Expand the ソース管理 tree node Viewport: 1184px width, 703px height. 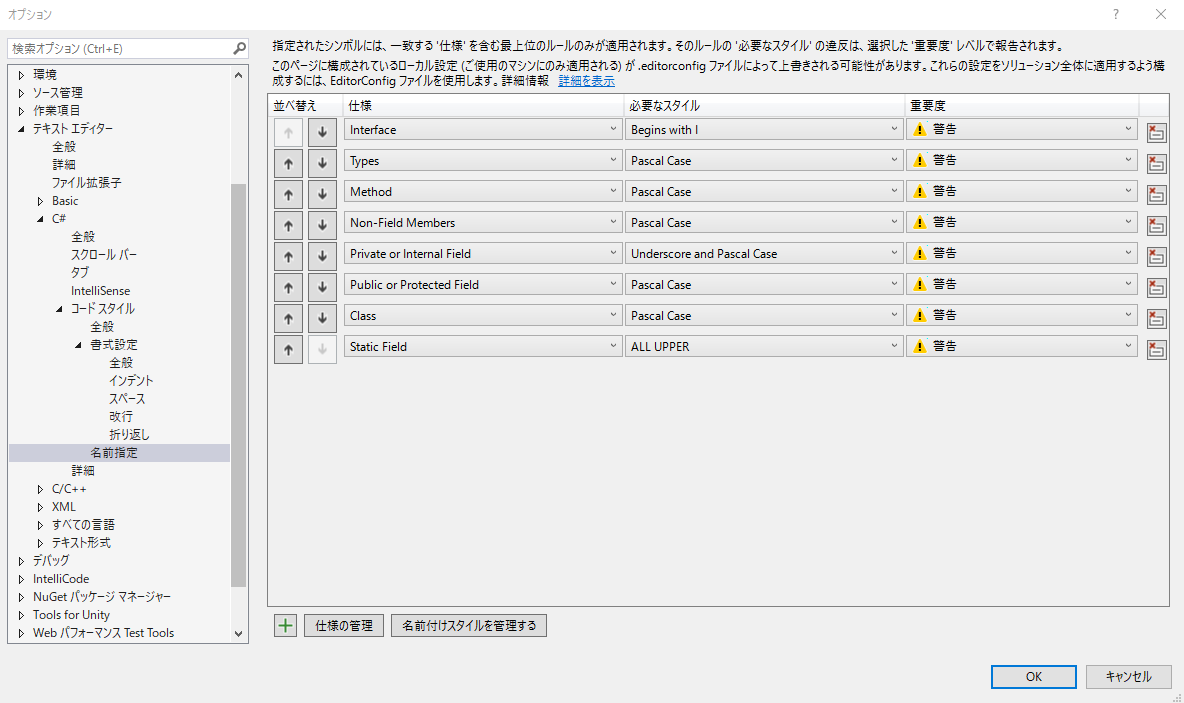[x=21, y=93]
